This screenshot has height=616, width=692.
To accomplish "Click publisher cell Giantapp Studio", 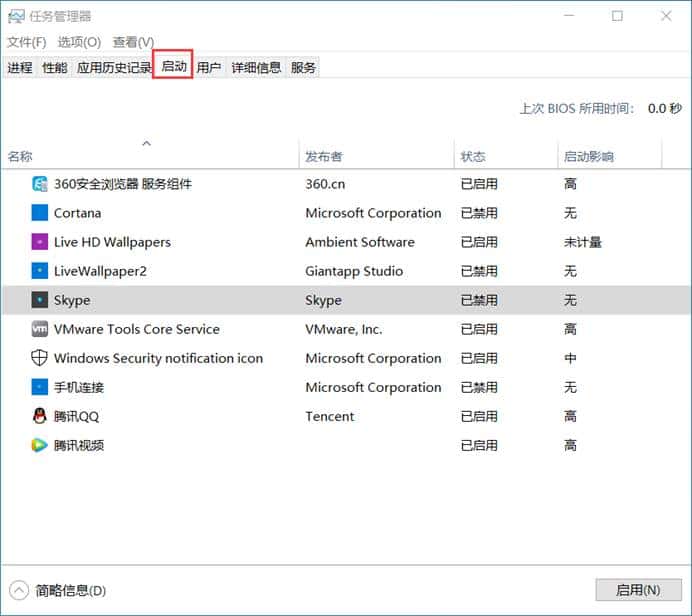I will (354, 271).
